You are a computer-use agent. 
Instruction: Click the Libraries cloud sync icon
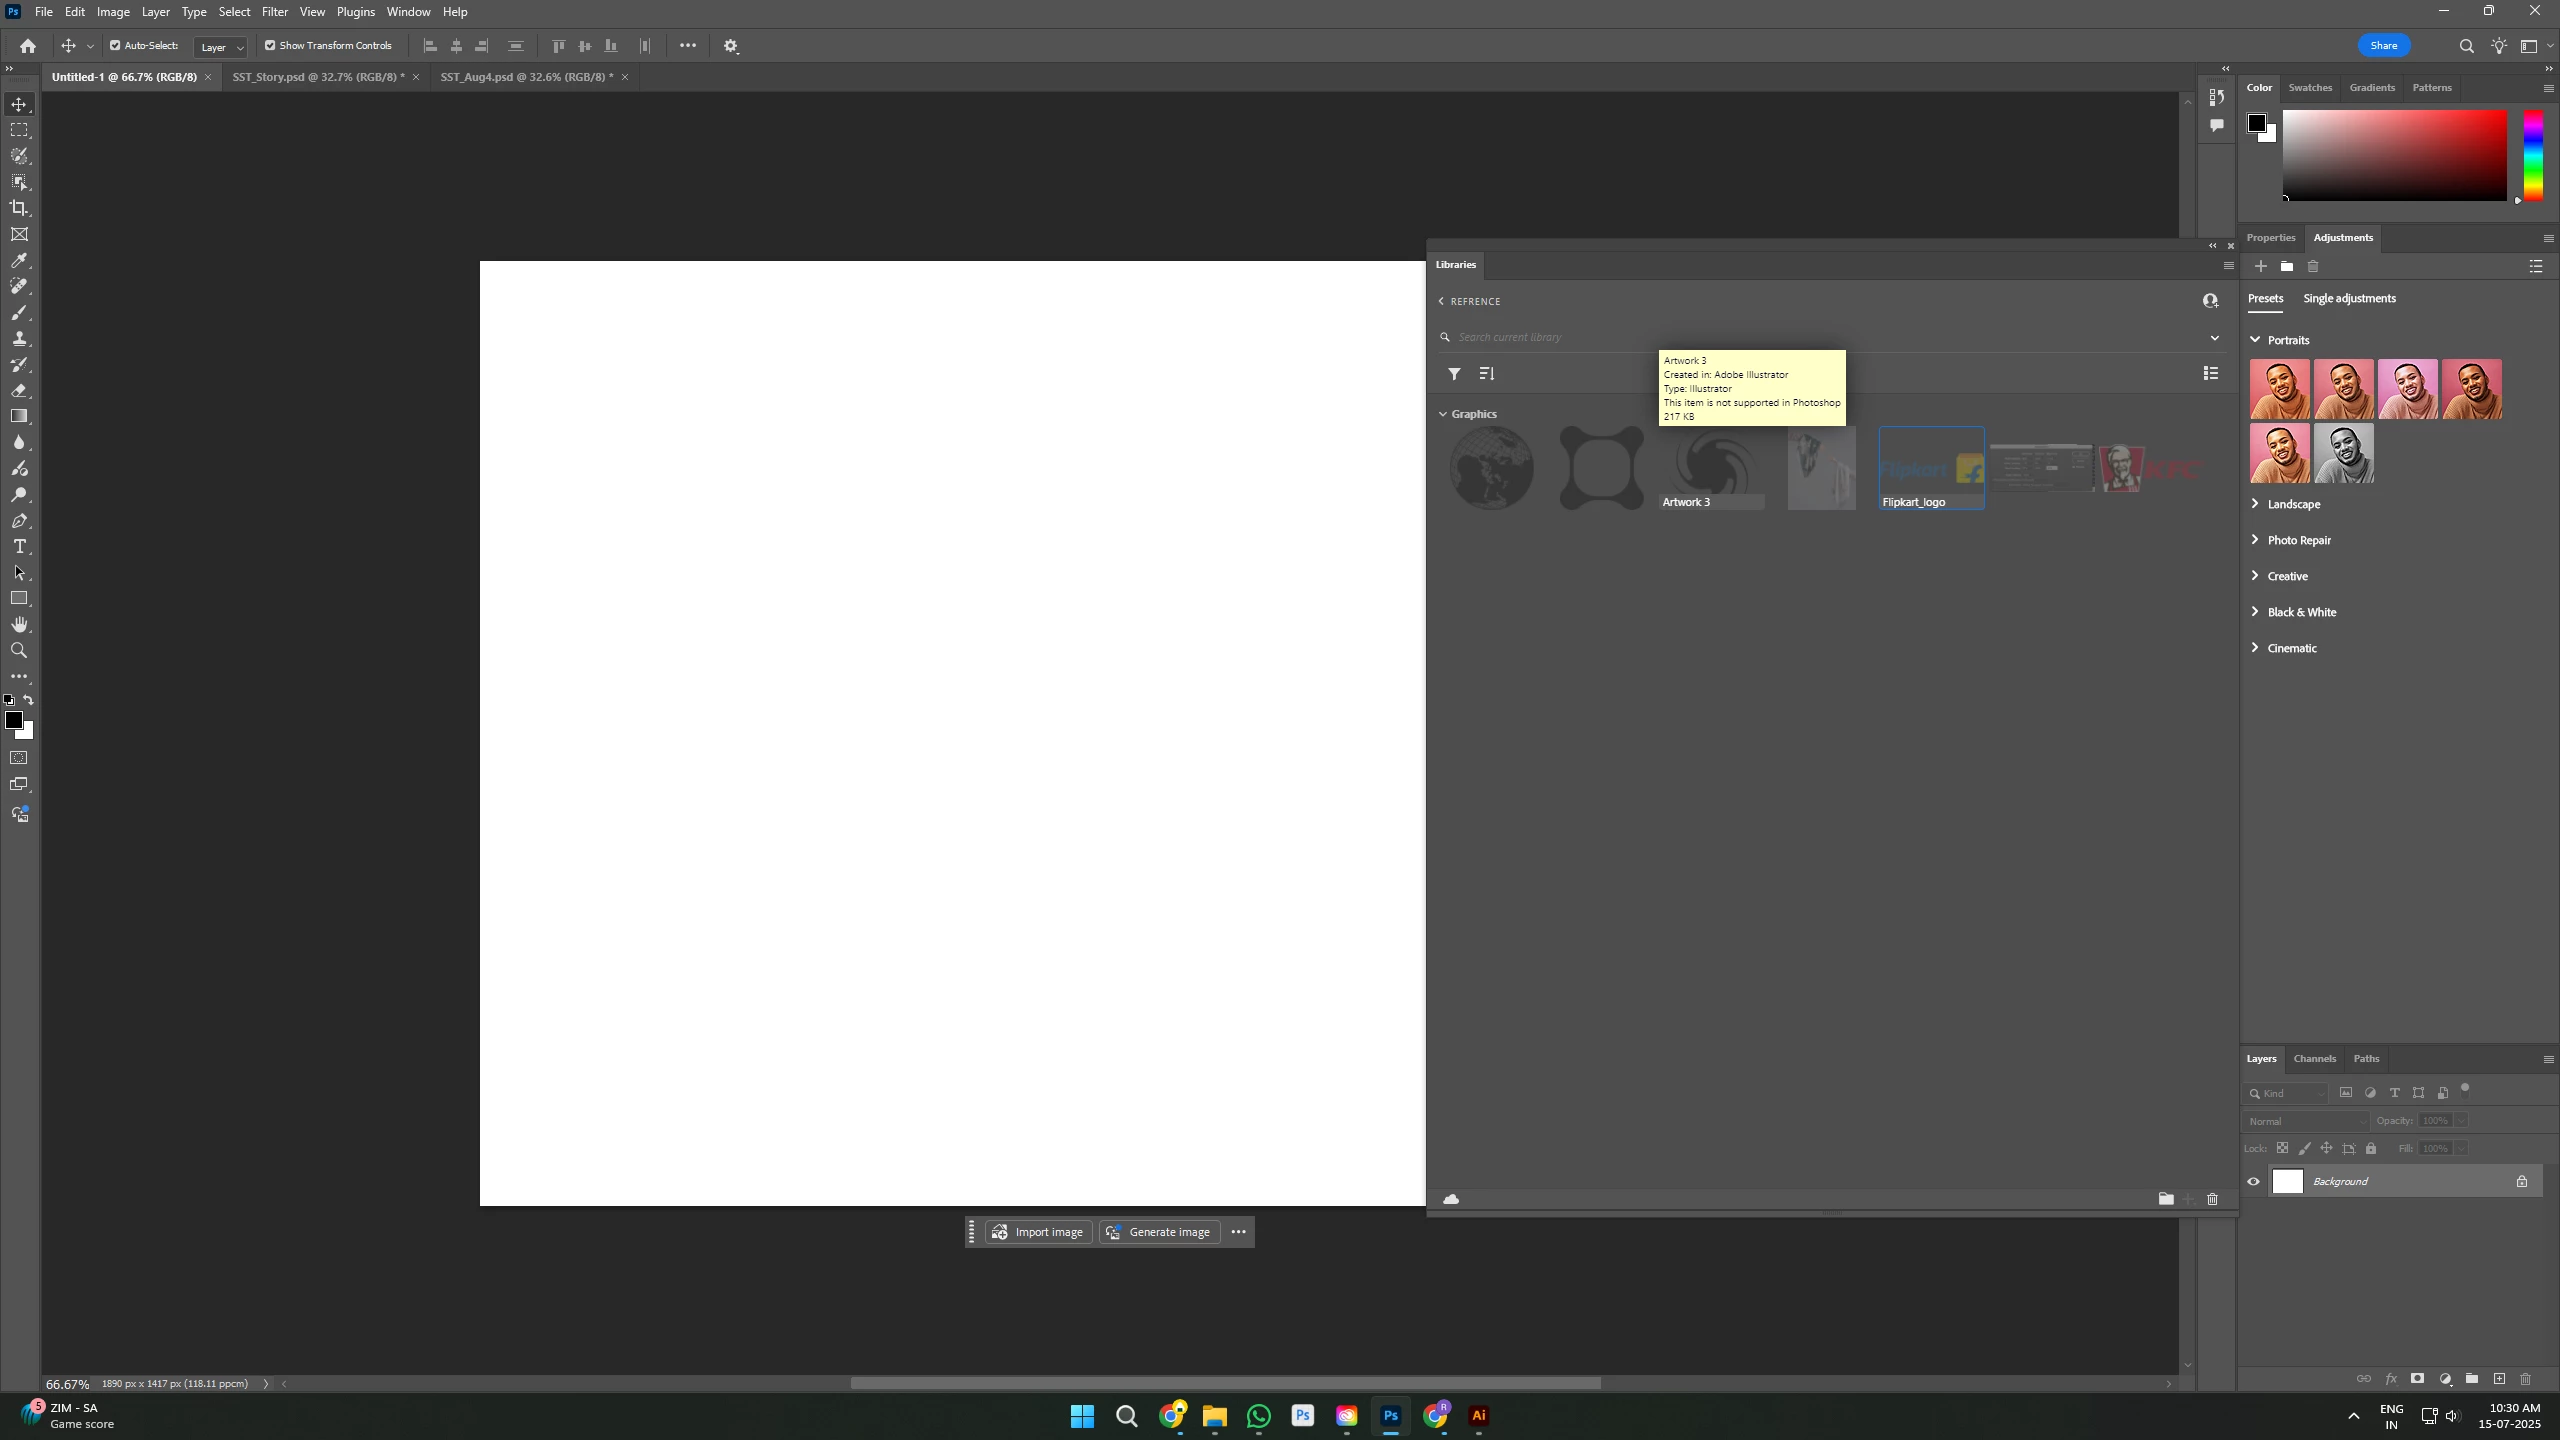coord(1451,1199)
